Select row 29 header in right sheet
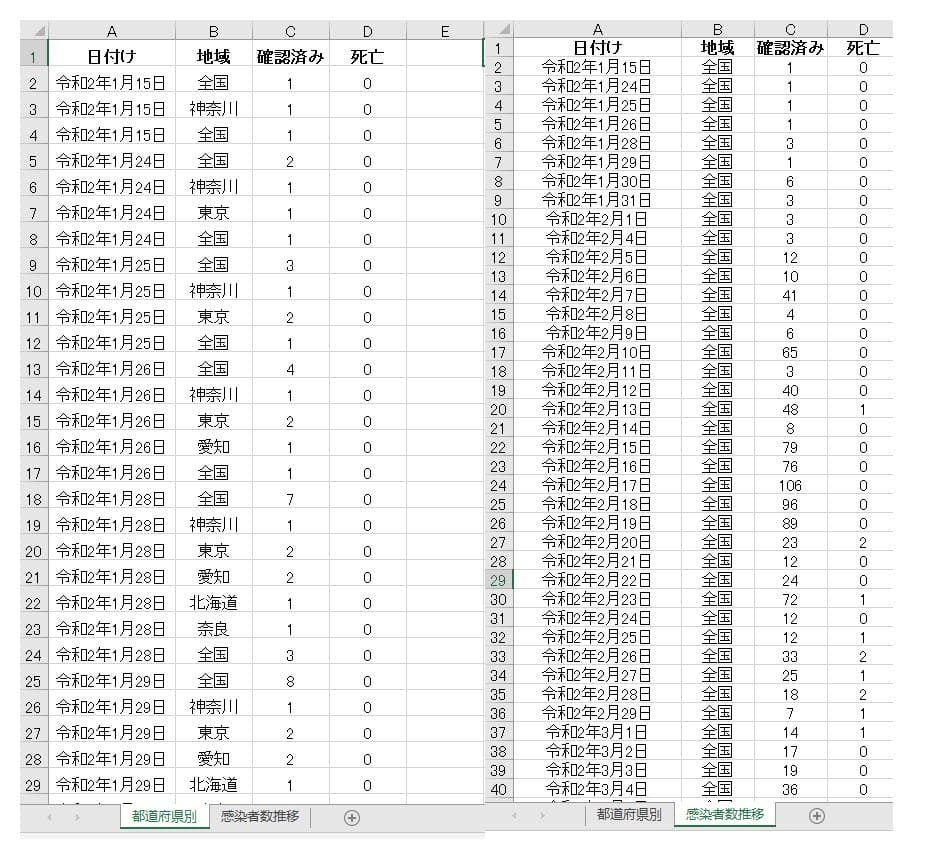The height and width of the screenshot is (859, 933). 499,580
